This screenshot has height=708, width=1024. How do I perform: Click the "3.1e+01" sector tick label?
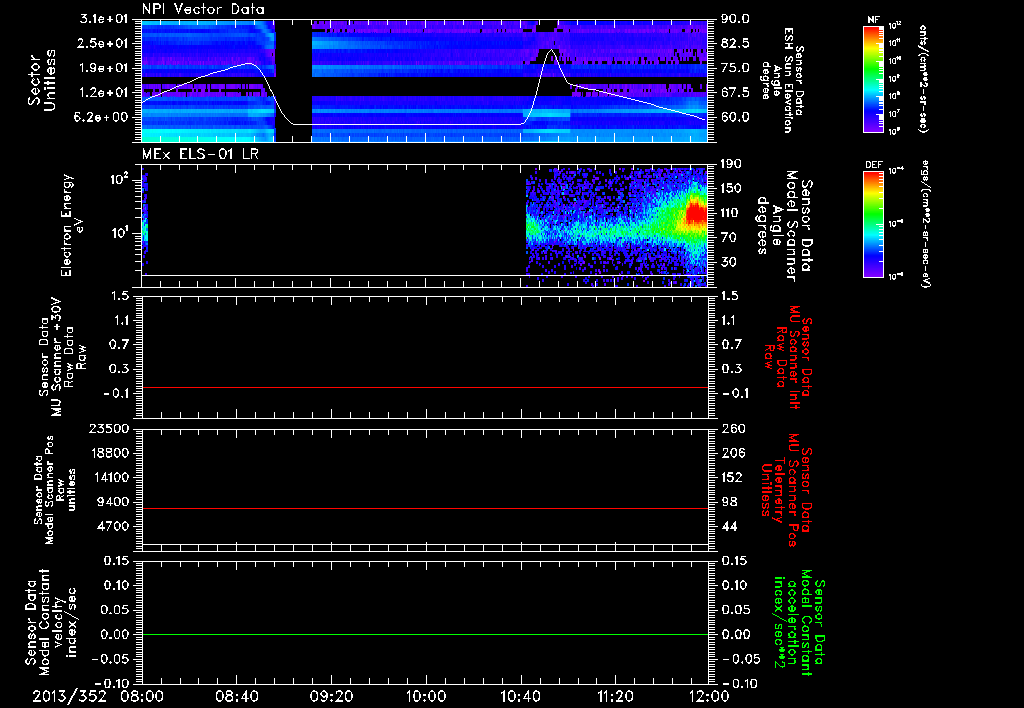(104, 20)
